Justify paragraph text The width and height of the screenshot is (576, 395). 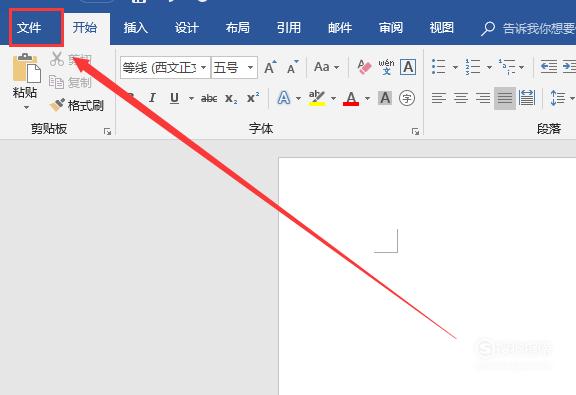(505, 98)
